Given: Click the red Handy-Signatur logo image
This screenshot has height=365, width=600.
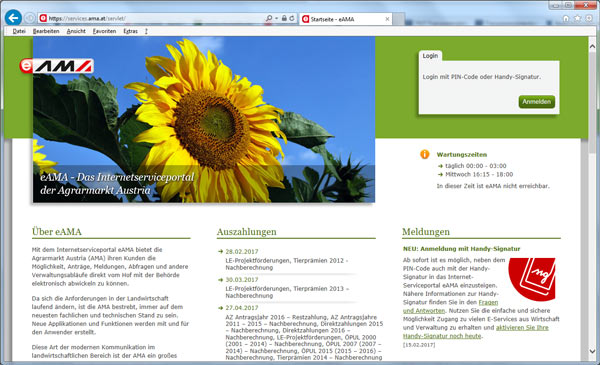Looking at the screenshot, I should 532,279.
